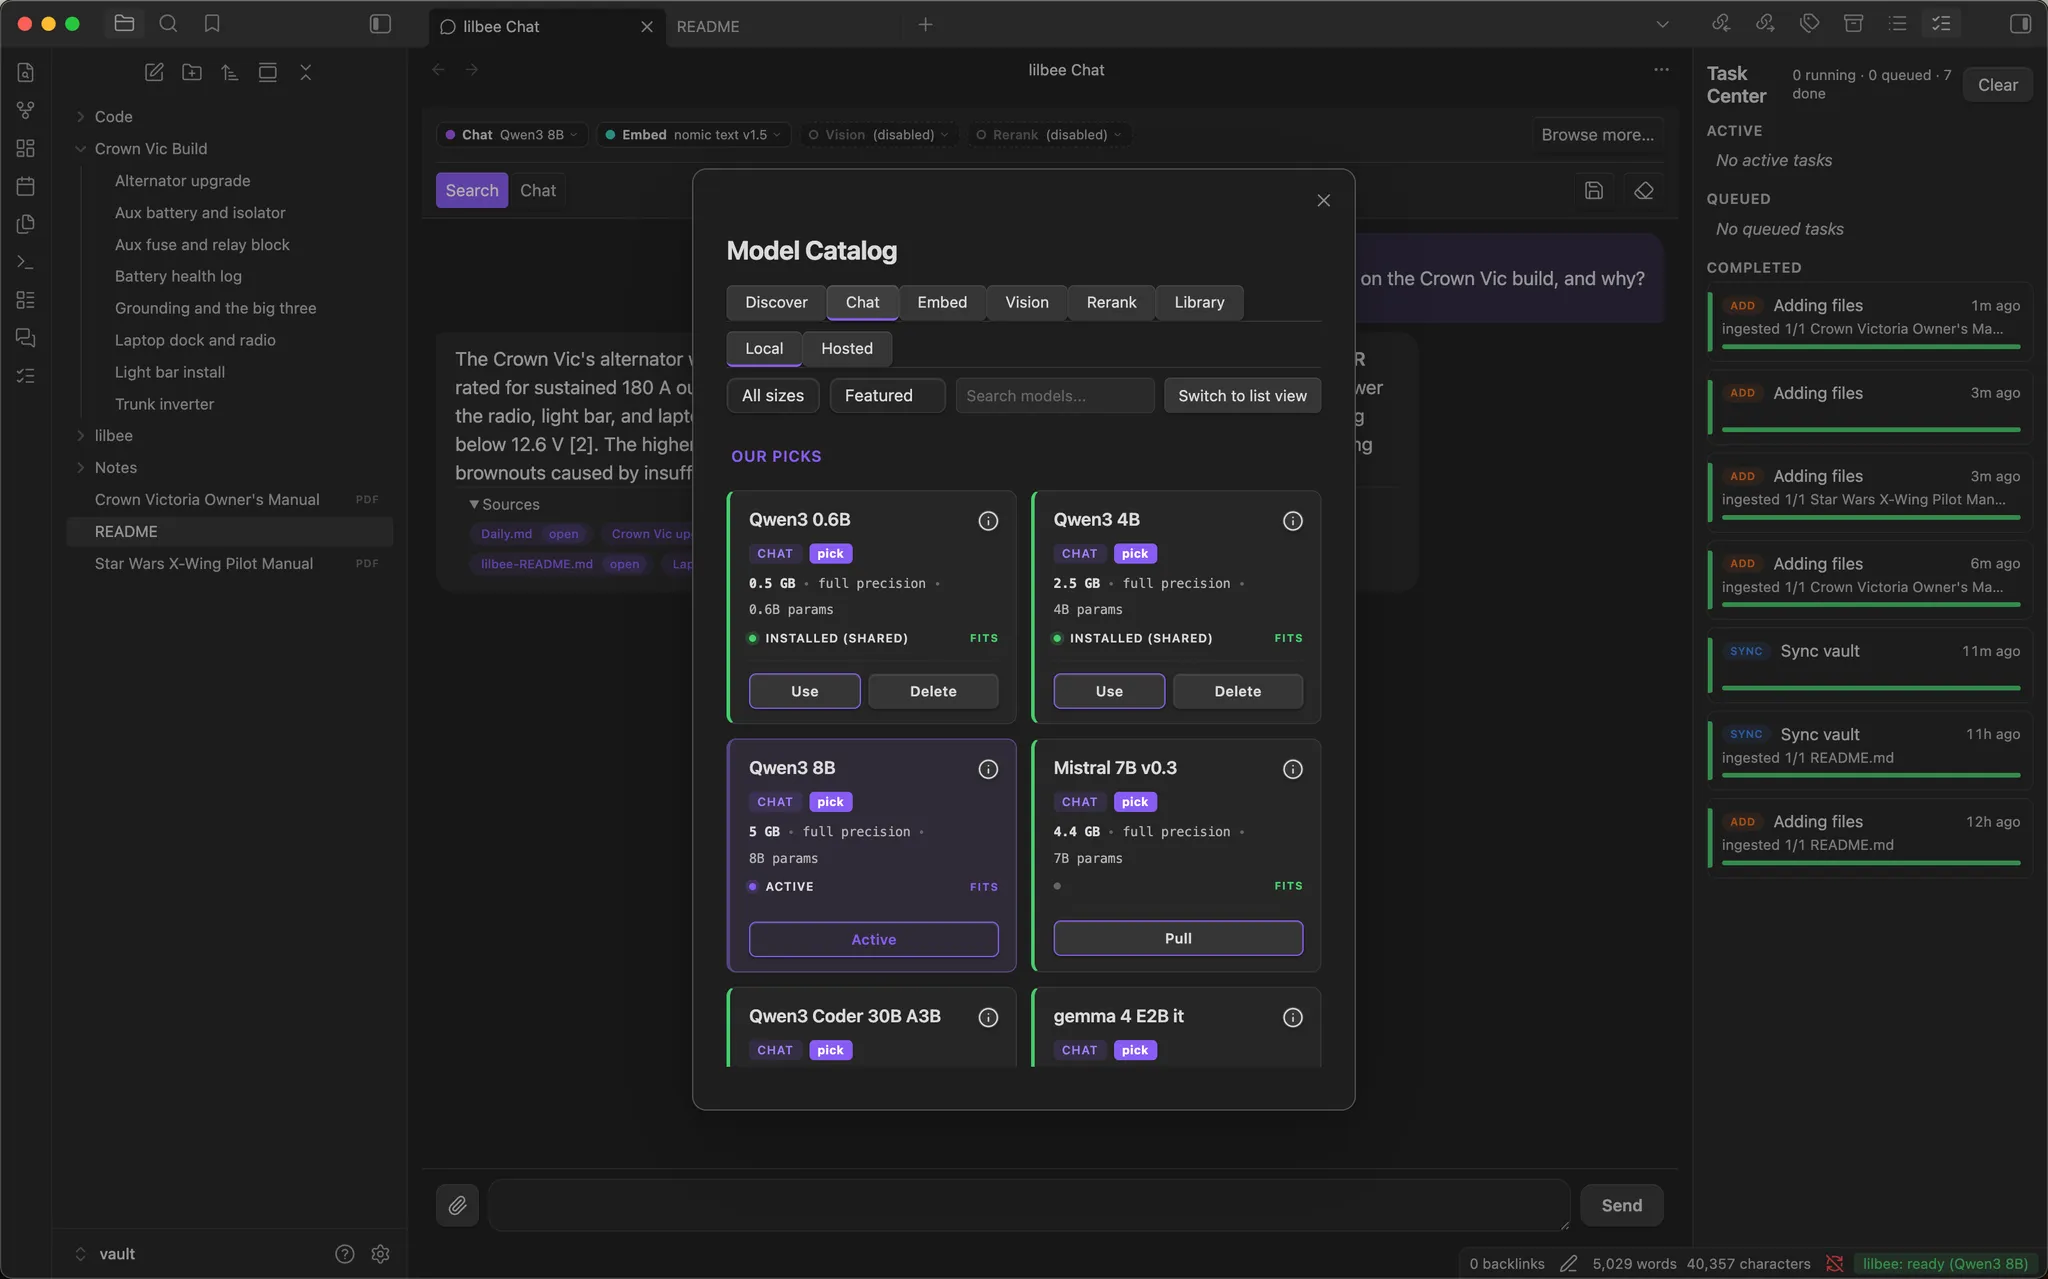The width and height of the screenshot is (2048, 1279).
Task: Open canvas icon in left ribbon
Action: [26, 148]
